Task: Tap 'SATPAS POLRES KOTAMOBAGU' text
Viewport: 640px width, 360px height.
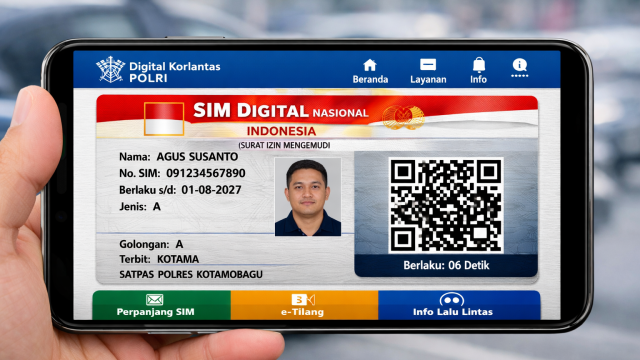Action: click(191, 274)
